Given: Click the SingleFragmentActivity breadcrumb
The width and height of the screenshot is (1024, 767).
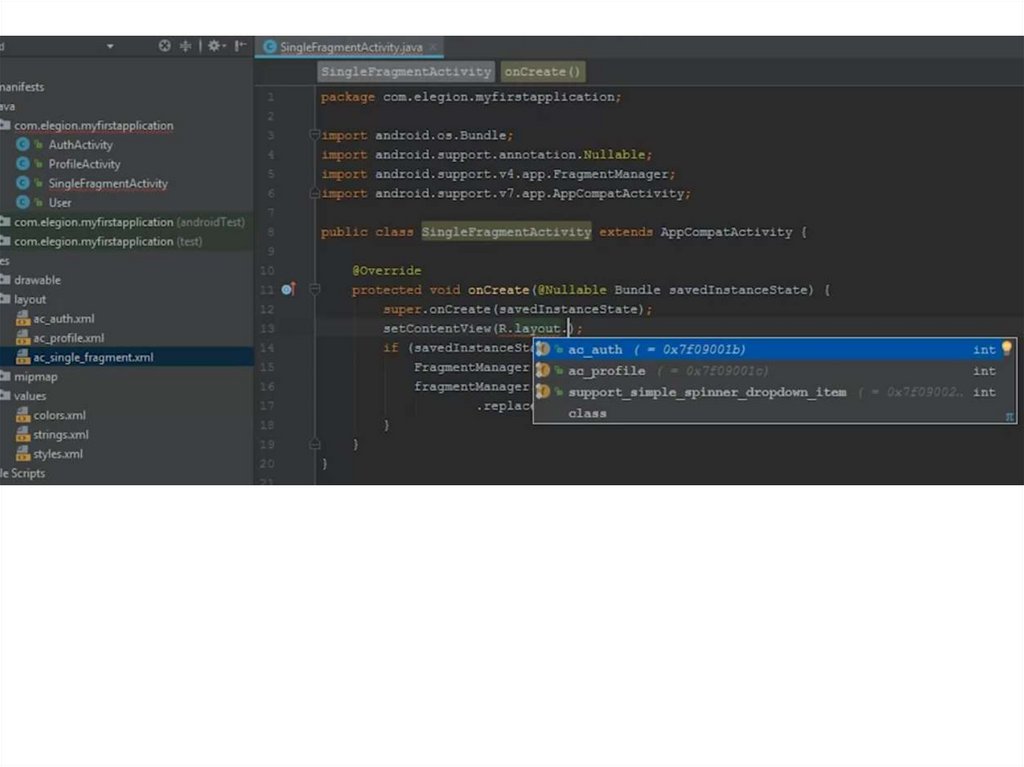Looking at the screenshot, I should click(x=406, y=72).
